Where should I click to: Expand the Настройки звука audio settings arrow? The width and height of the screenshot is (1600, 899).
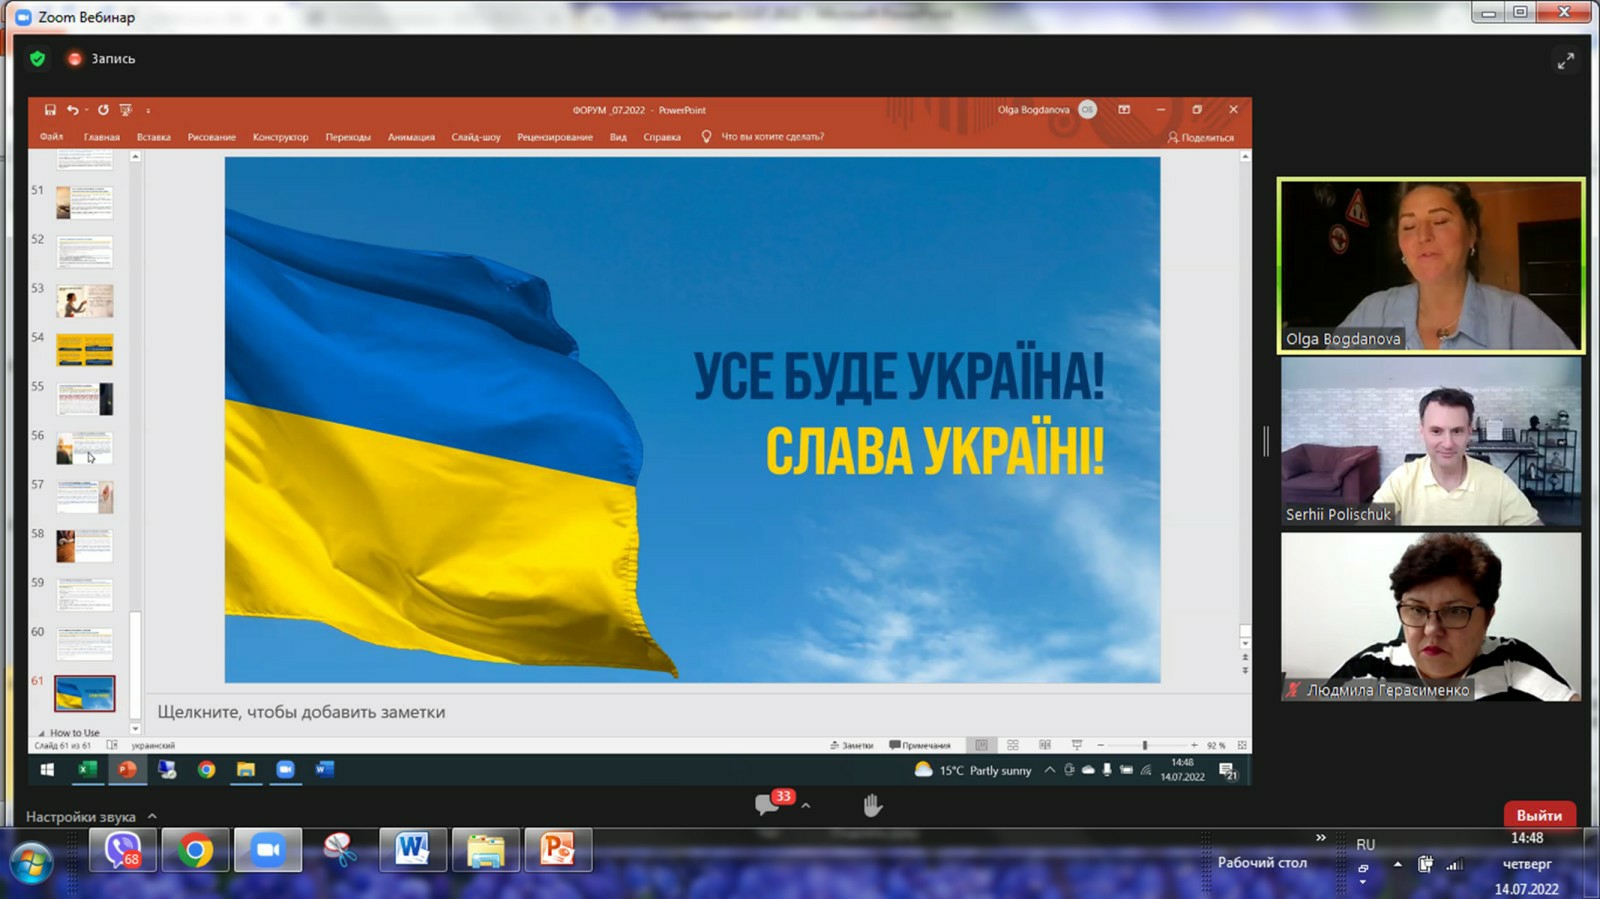tap(152, 816)
